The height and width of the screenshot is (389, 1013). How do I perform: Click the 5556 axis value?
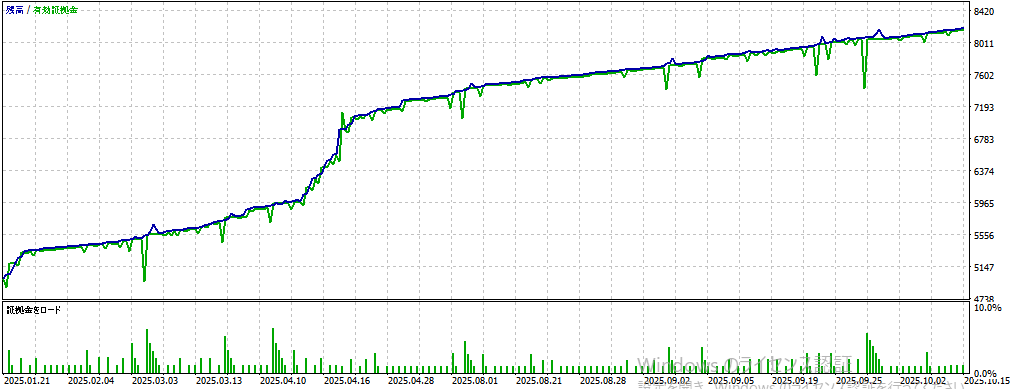(x=985, y=236)
